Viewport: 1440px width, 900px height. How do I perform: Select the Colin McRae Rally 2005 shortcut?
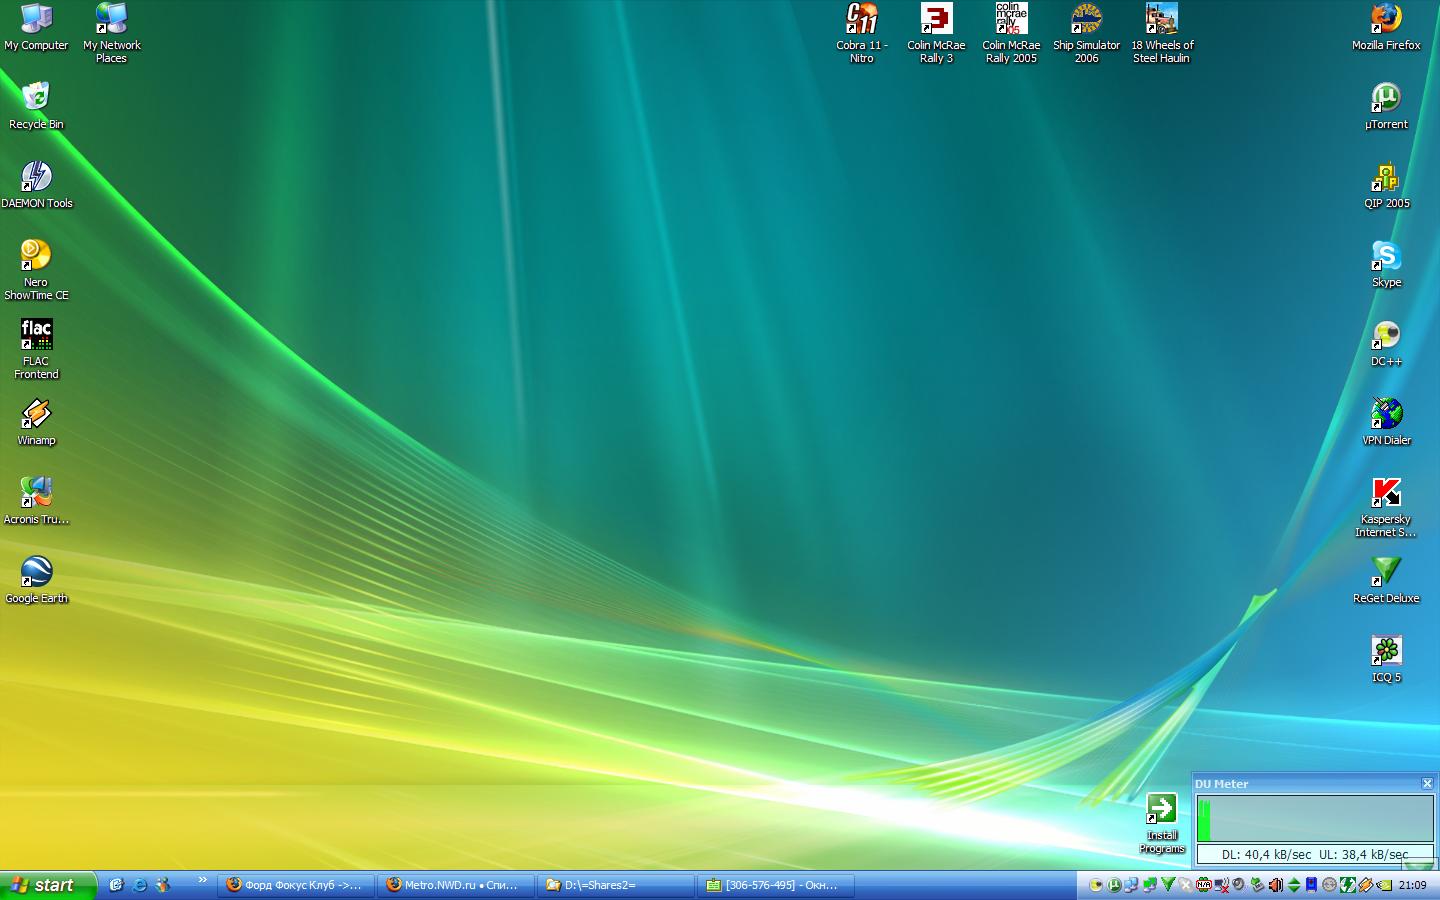tap(1011, 19)
